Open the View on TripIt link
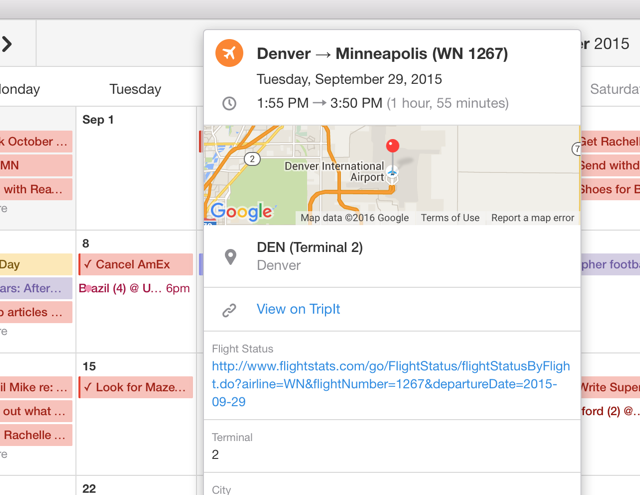Viewport: 640px width, 495px height. [x=298, y=309]
